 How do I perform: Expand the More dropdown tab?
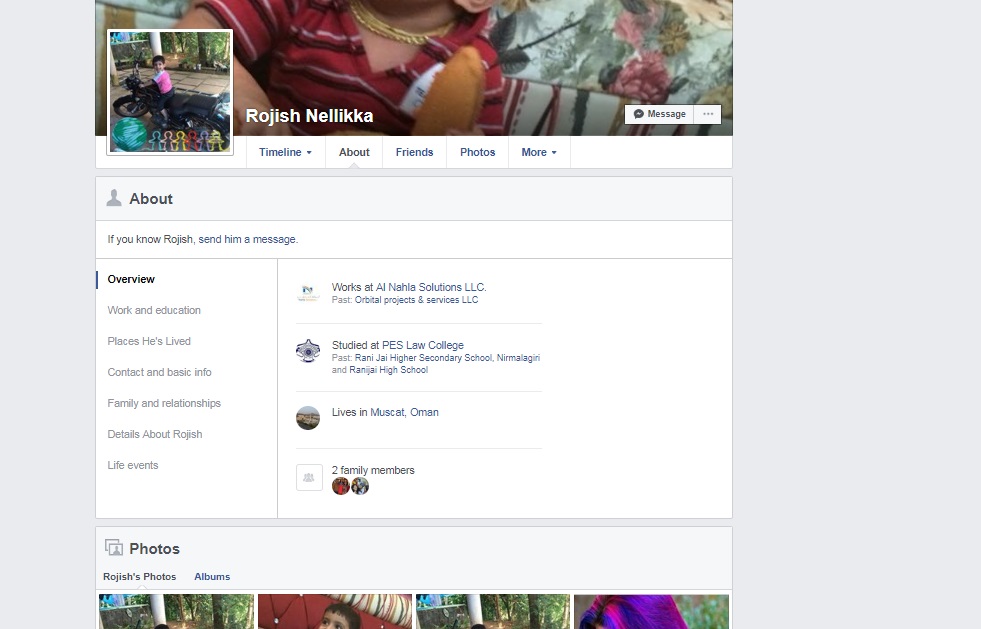[x=539, y=152]
